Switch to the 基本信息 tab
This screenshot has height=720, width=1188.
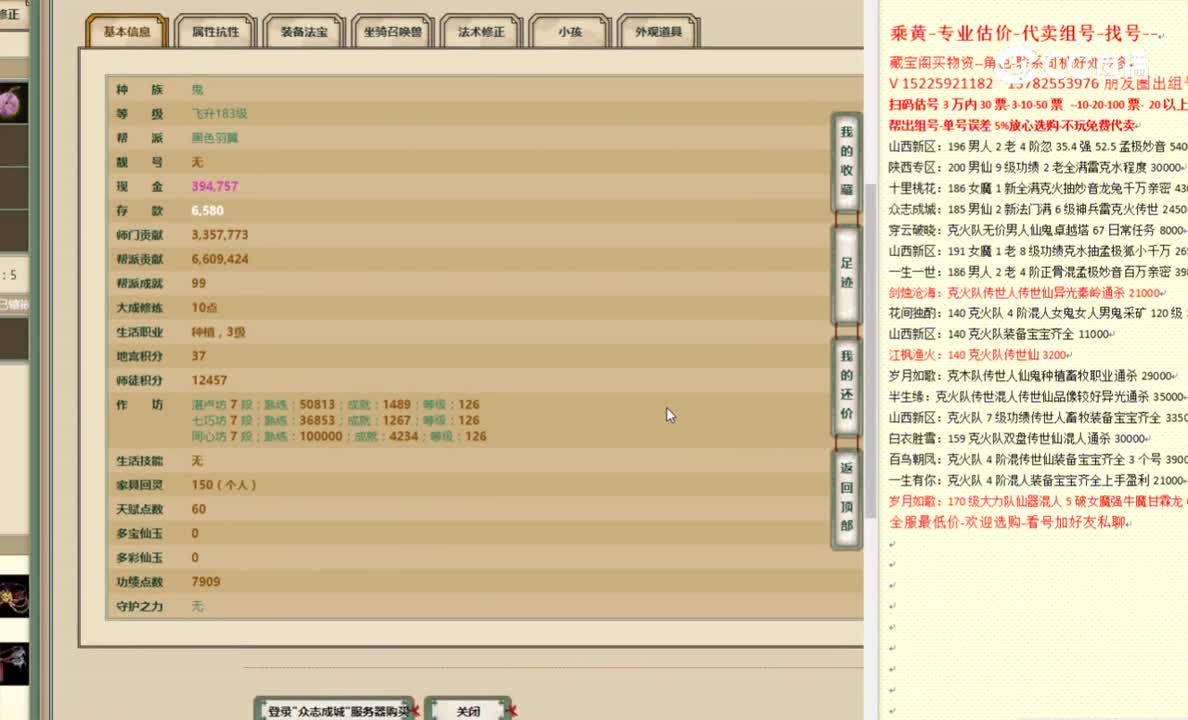(x=127, y=32)
